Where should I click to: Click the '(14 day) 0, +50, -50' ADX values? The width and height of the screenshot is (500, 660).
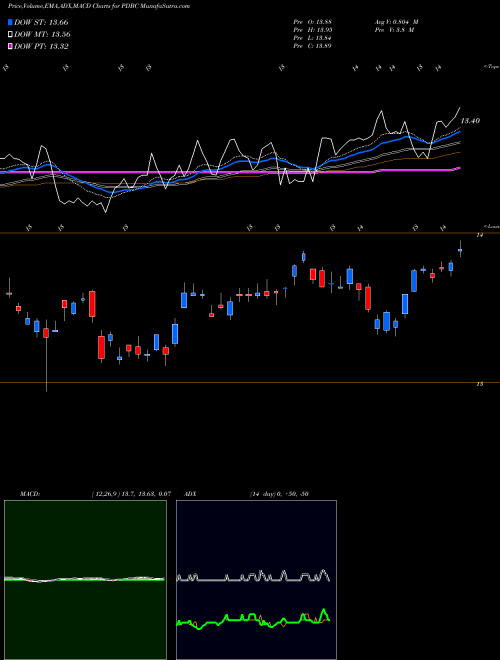[x=279, y=494]
